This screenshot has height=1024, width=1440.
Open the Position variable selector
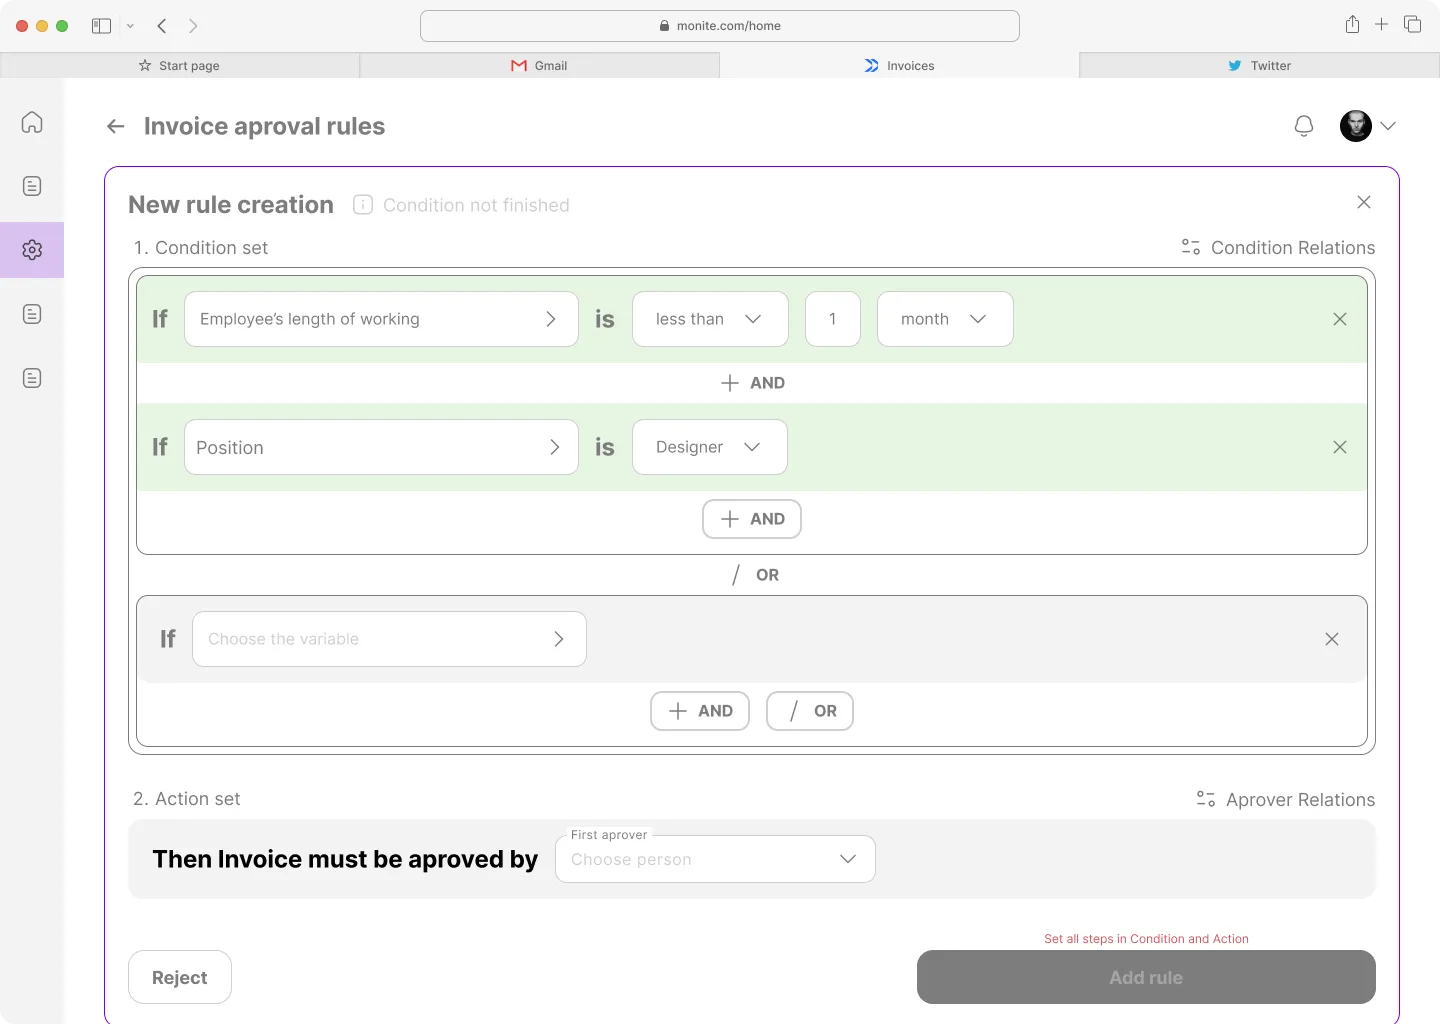(x=381, y=447)
